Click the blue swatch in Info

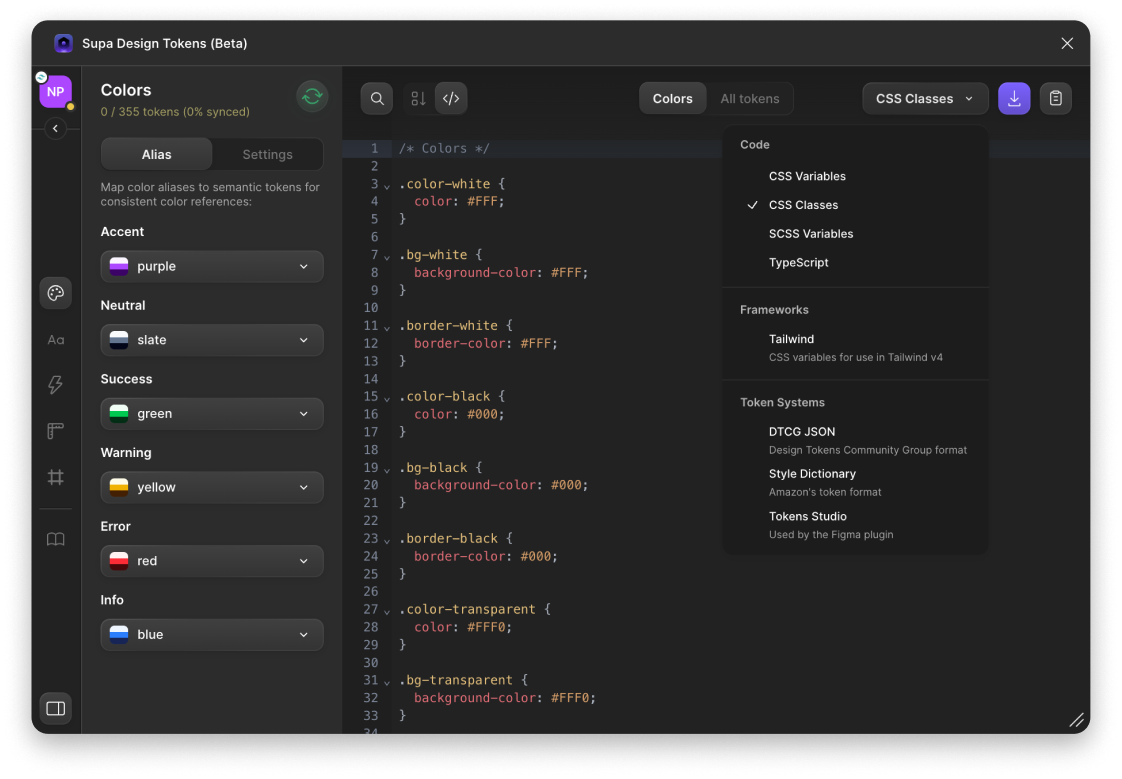coord(119,635)
